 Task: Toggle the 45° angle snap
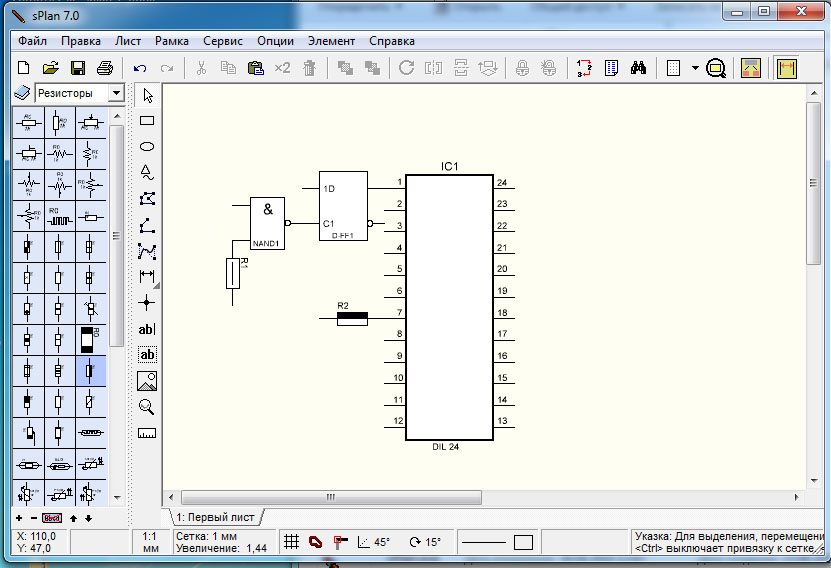pyautogui.click(x=374, y=542)
